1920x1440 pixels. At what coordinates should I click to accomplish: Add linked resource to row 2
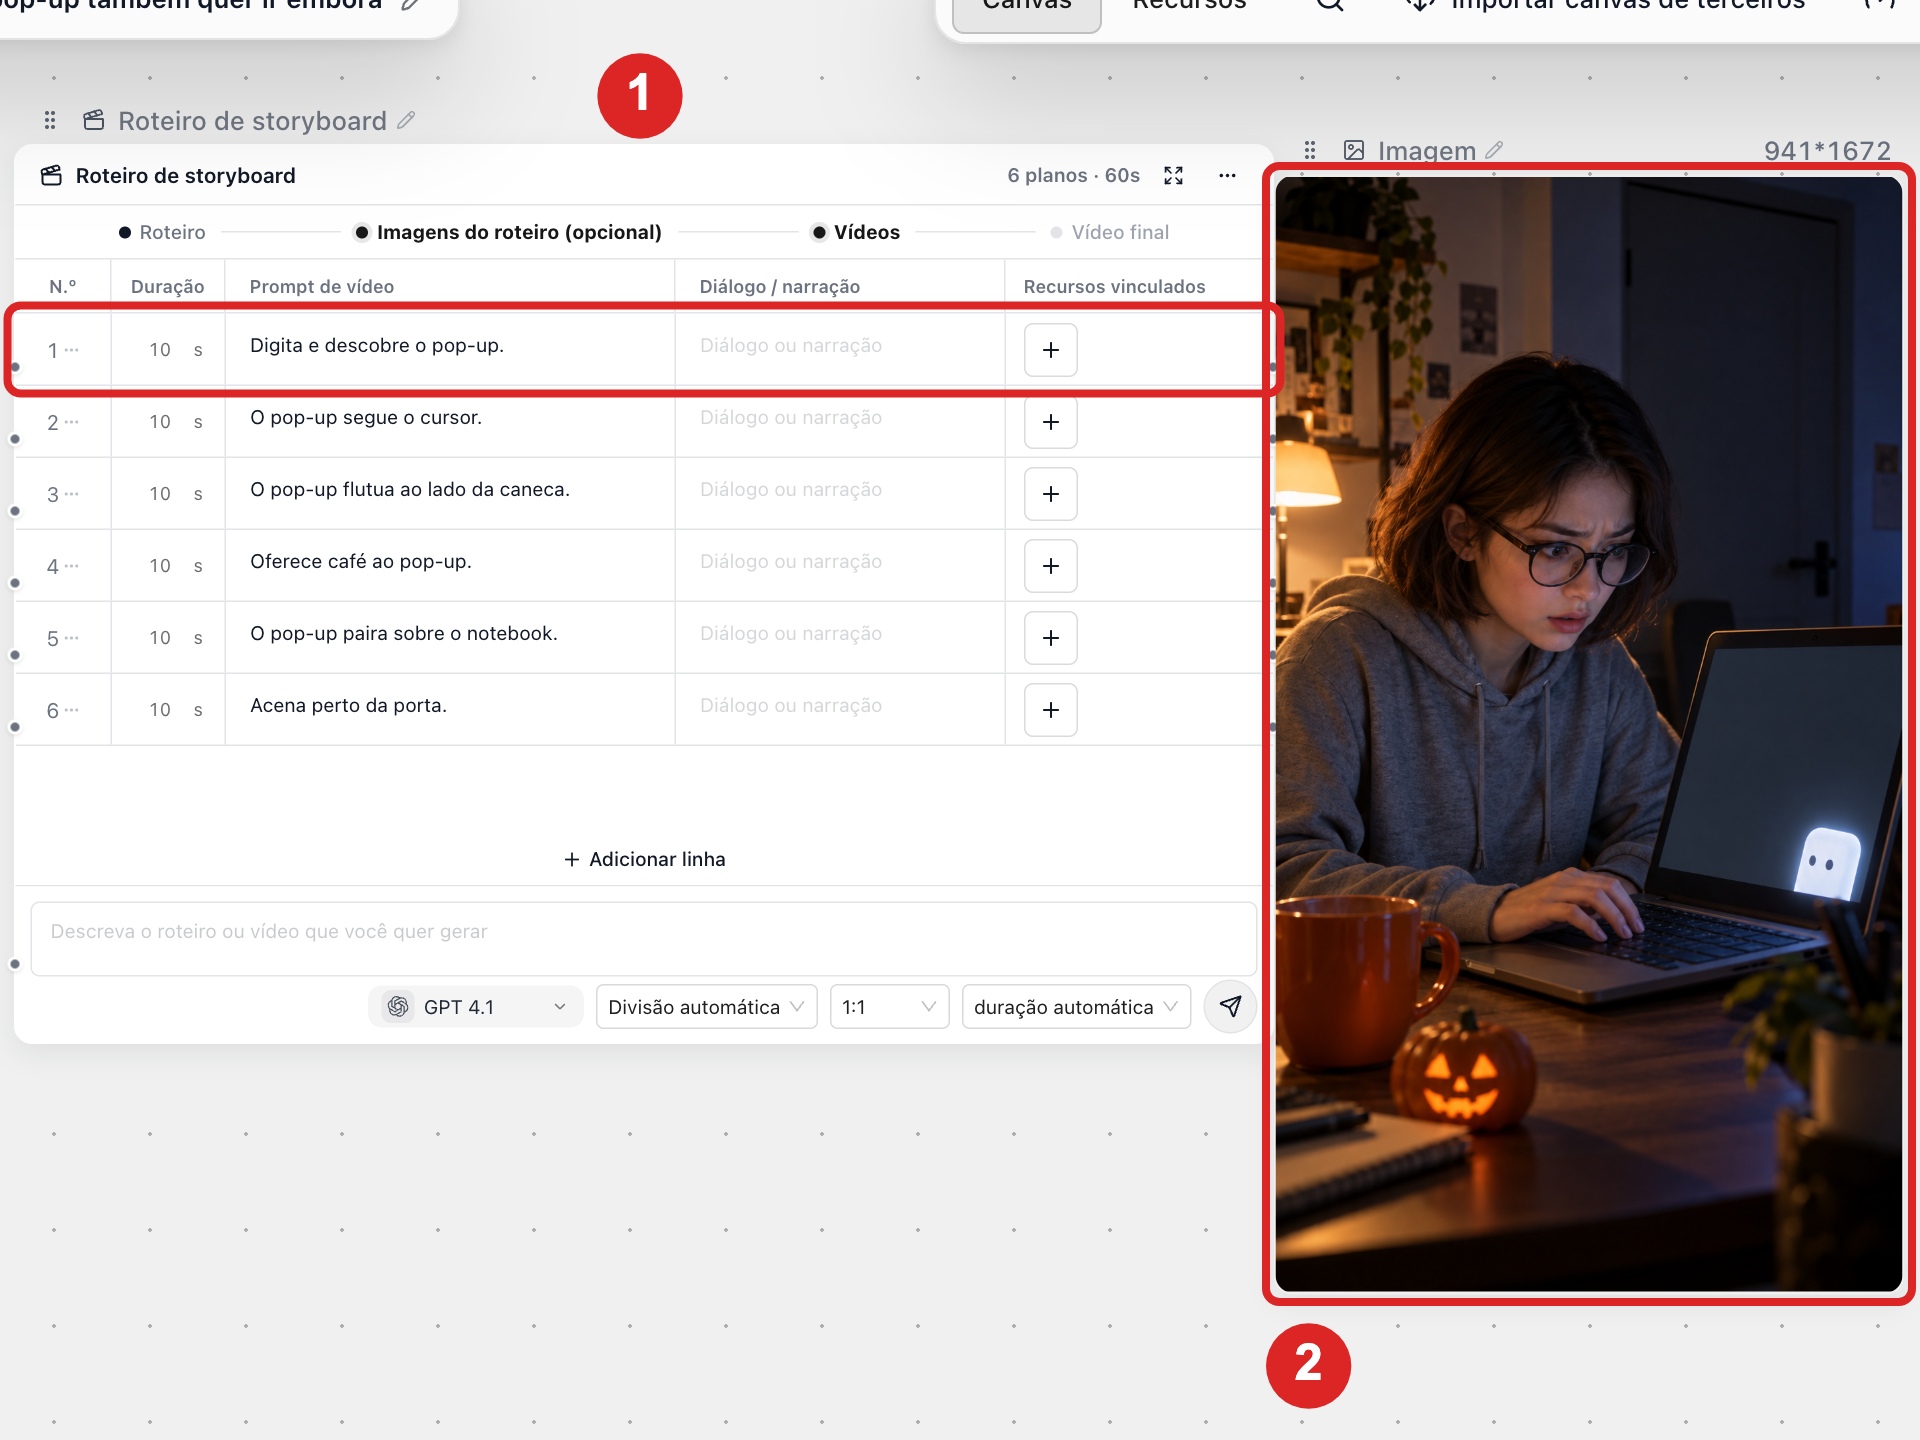(x=1051, y=422)
